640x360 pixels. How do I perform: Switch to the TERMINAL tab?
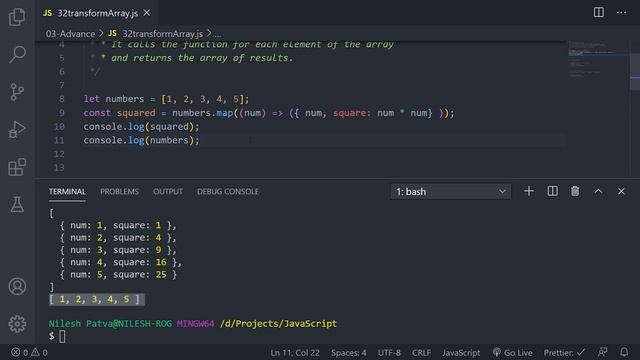pos(67,191)
